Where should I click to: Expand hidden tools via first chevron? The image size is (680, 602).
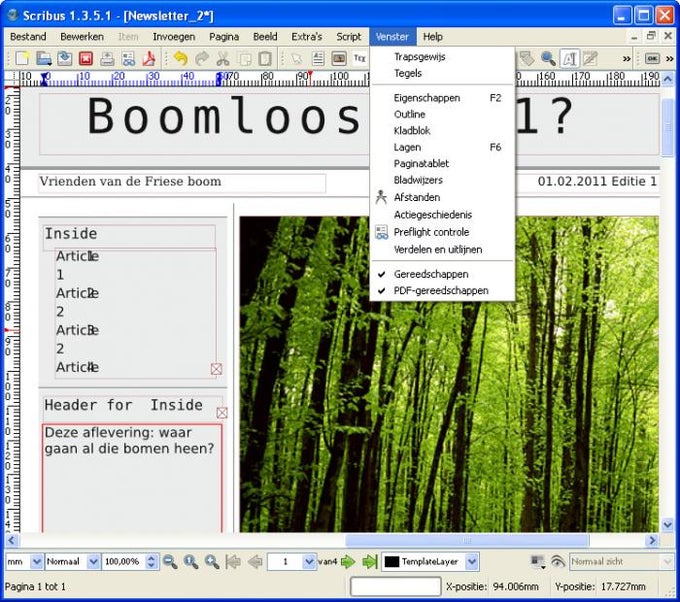point(626,58)
